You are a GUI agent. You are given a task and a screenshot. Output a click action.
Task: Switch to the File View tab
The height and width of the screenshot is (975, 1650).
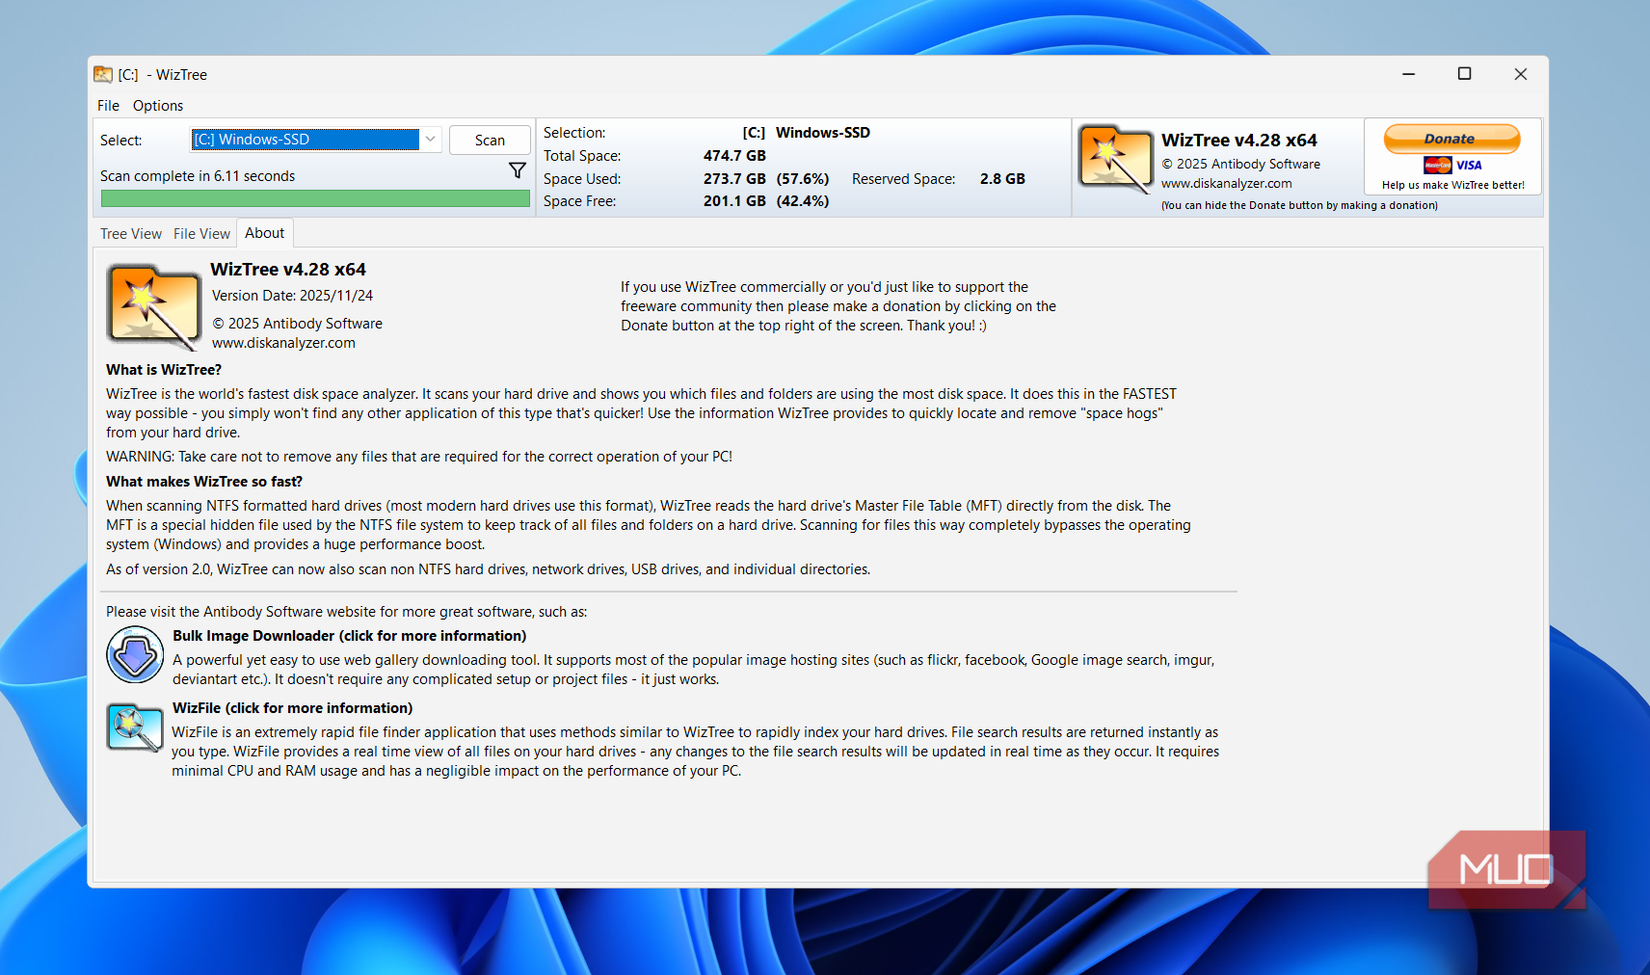coord(201,234)
